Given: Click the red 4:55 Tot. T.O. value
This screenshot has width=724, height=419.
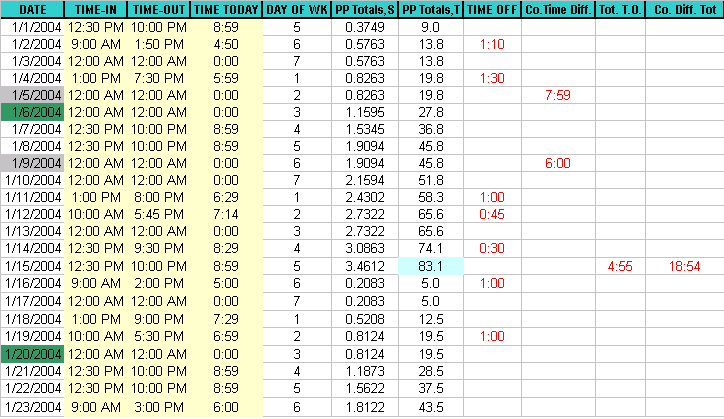Looking at the screenshot, I should click(621, 266).
